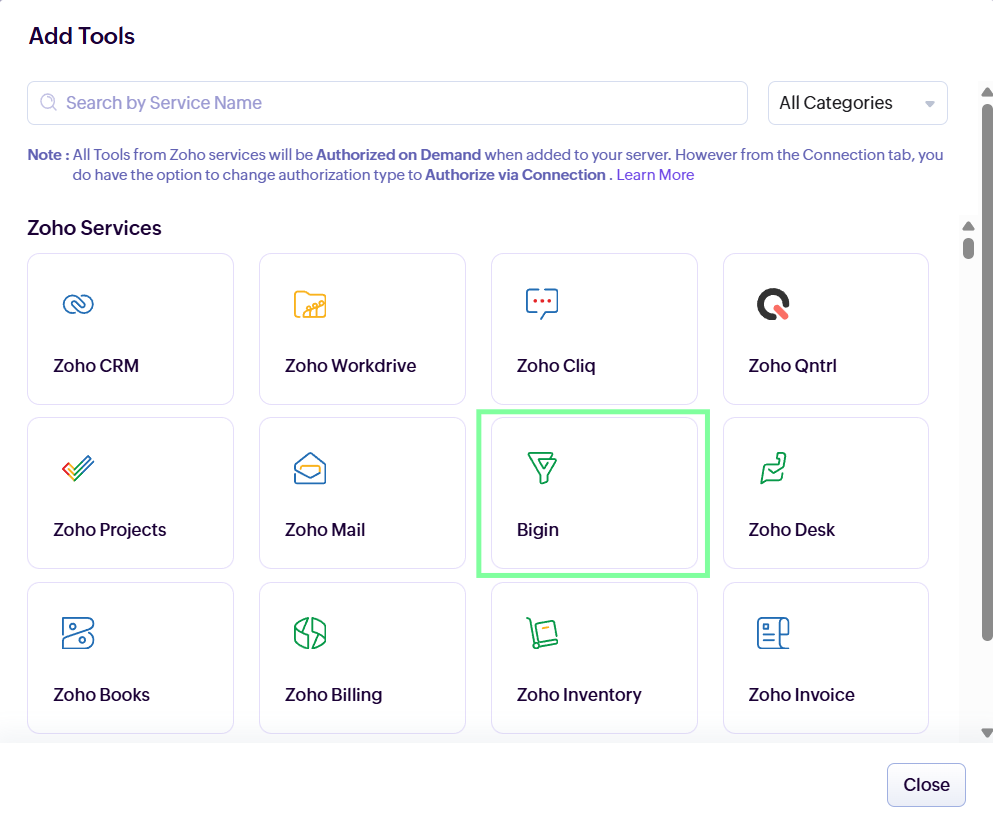Select the Zoho Invoice document icon
993x821 pixels.
pyautogui.click(x=773, y=633)
